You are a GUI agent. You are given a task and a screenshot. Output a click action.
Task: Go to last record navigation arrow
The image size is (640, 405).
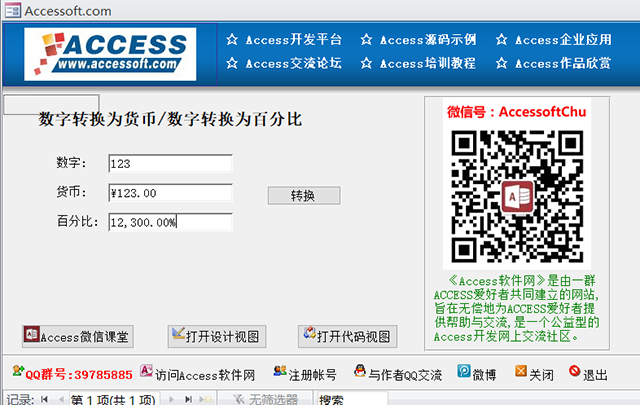188,399
